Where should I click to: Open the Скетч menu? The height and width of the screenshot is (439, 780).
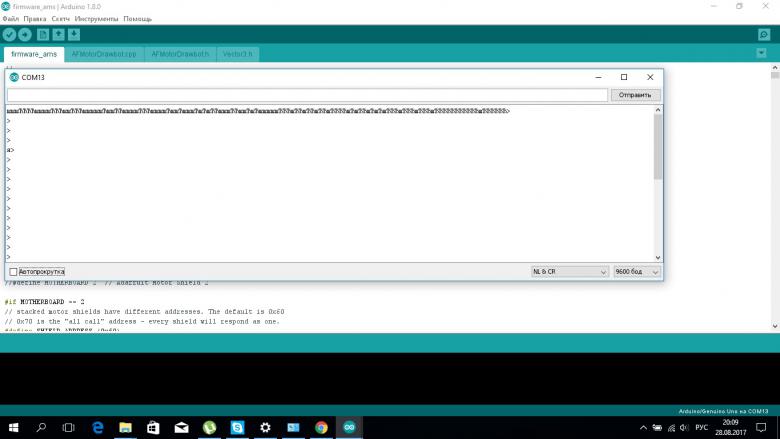click(61, 19)
